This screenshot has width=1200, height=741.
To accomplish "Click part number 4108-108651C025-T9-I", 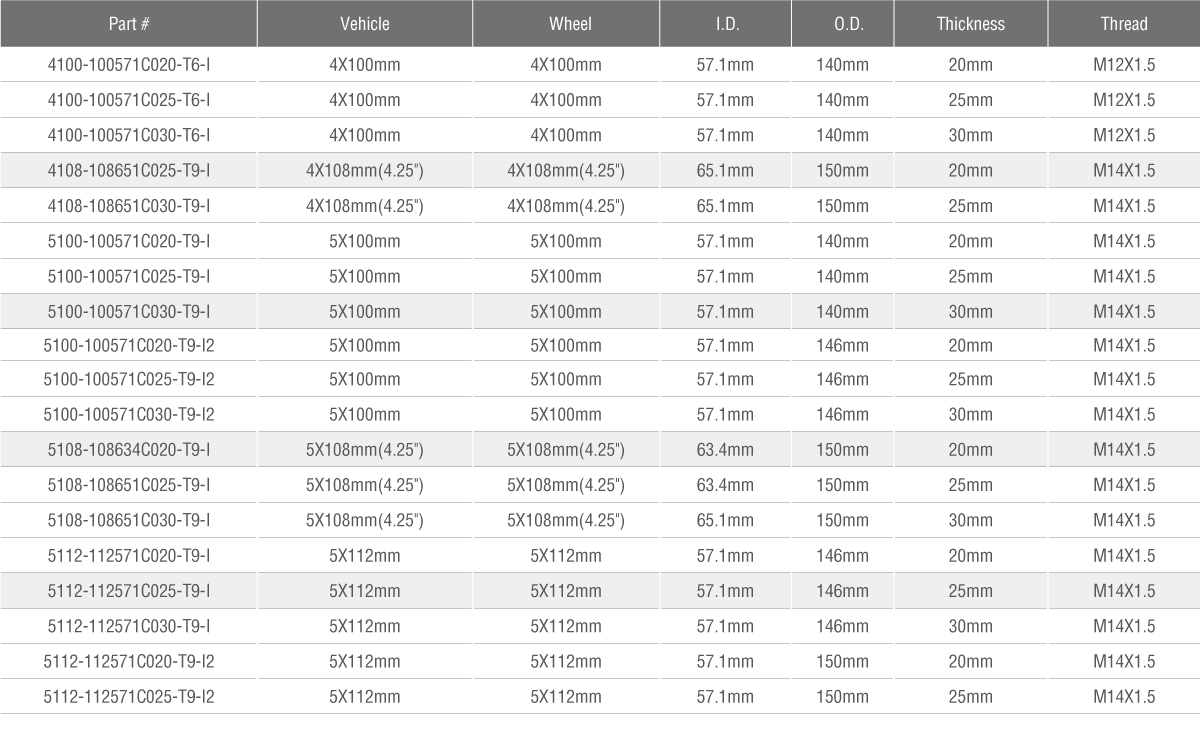I will (x=129, y=170).
